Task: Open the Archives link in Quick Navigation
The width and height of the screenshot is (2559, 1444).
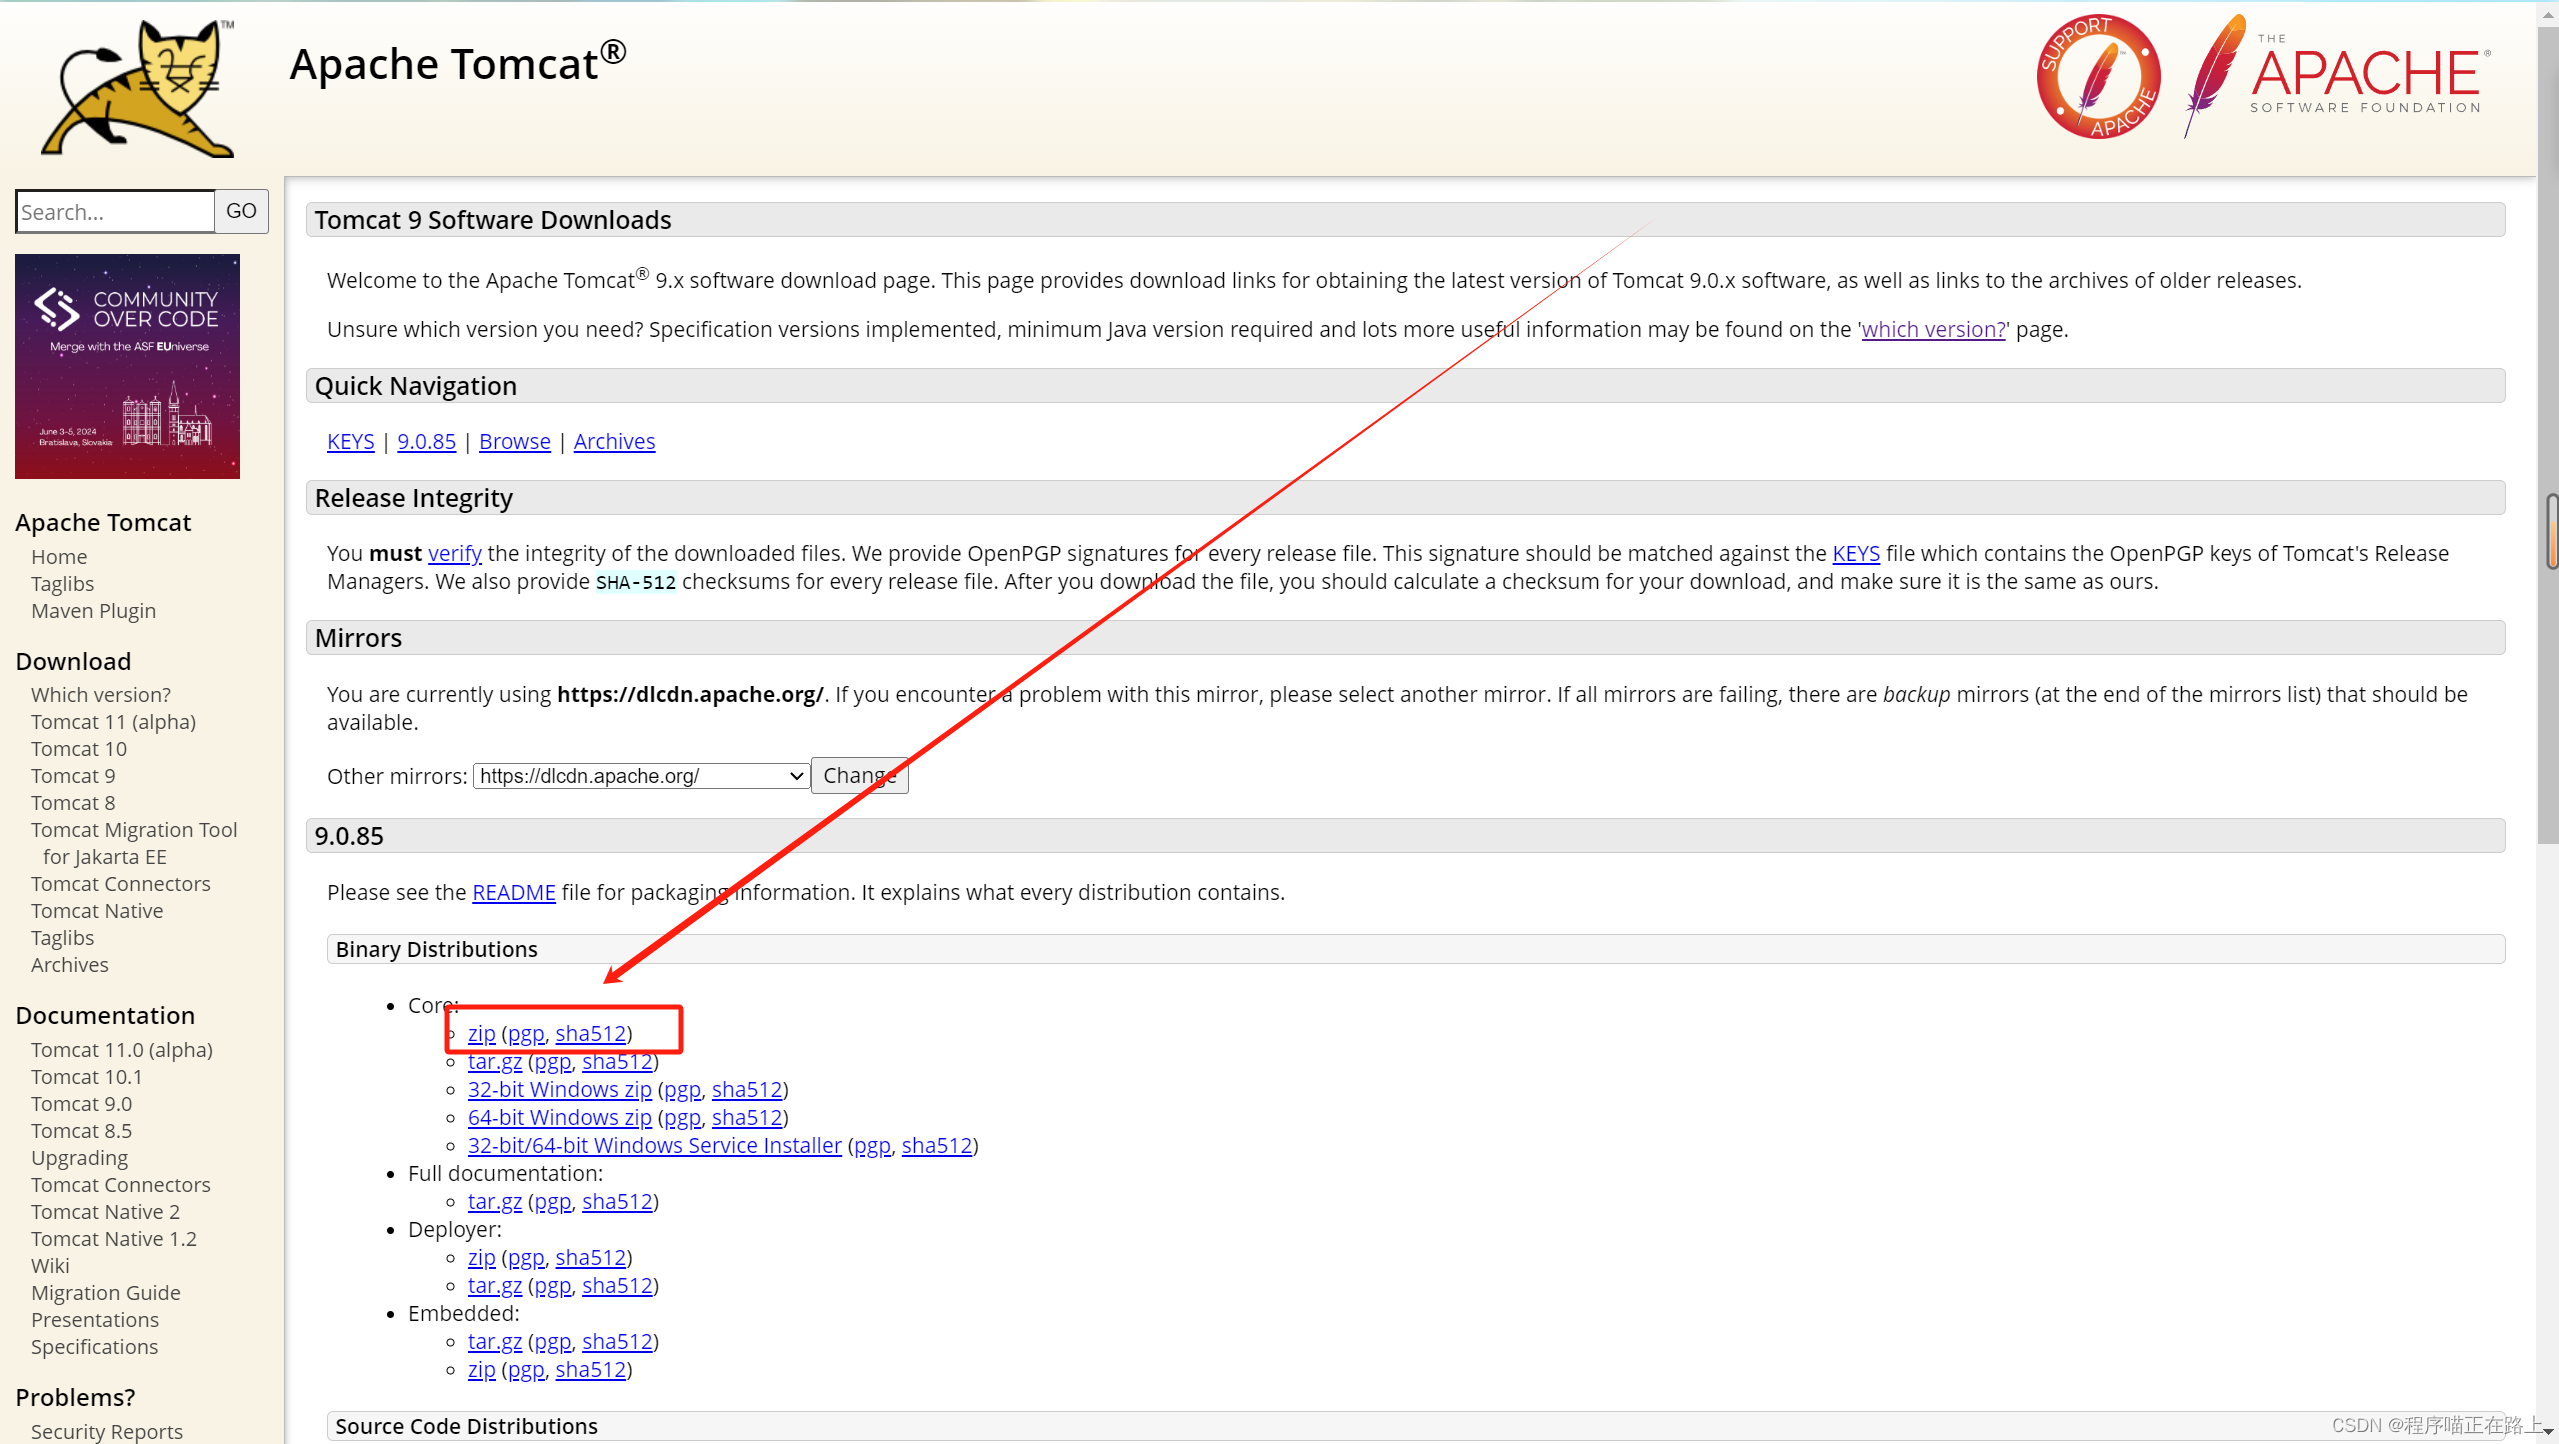Action: [614, 442]
